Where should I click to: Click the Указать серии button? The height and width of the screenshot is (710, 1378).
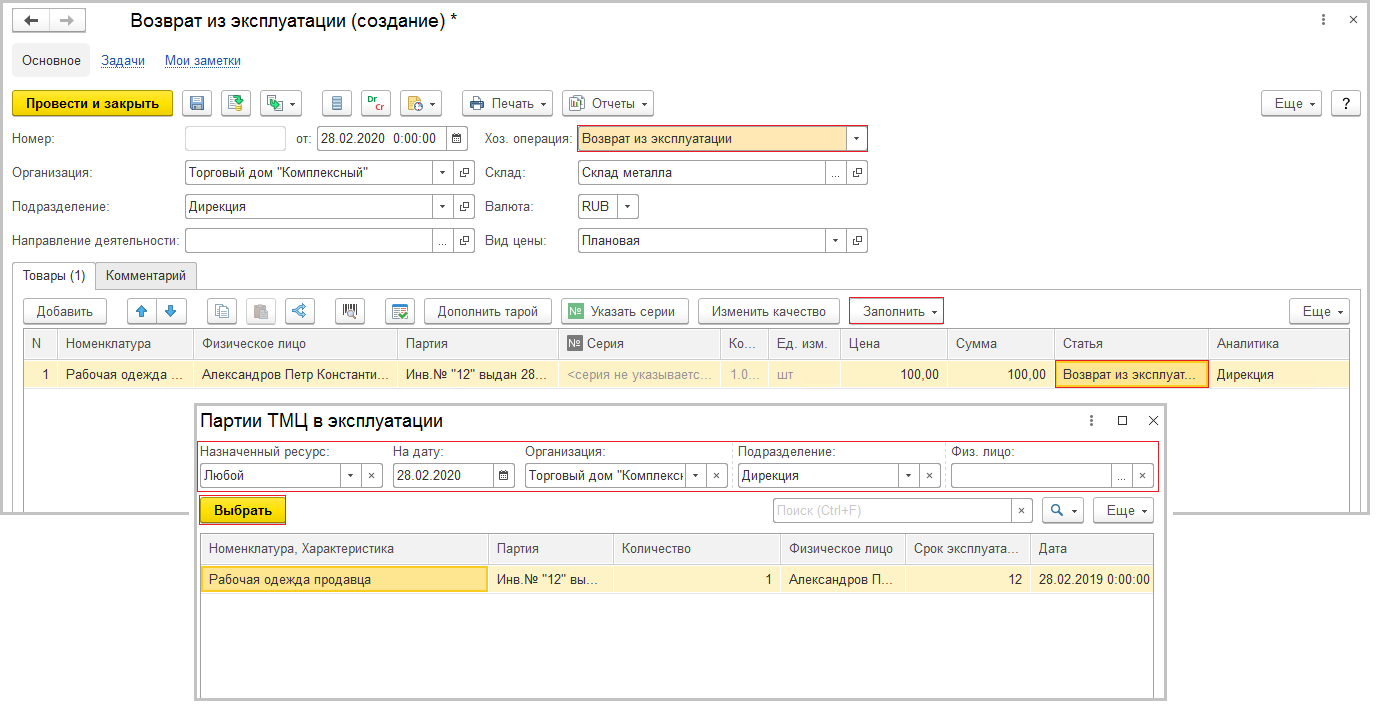tap(624, 311)
